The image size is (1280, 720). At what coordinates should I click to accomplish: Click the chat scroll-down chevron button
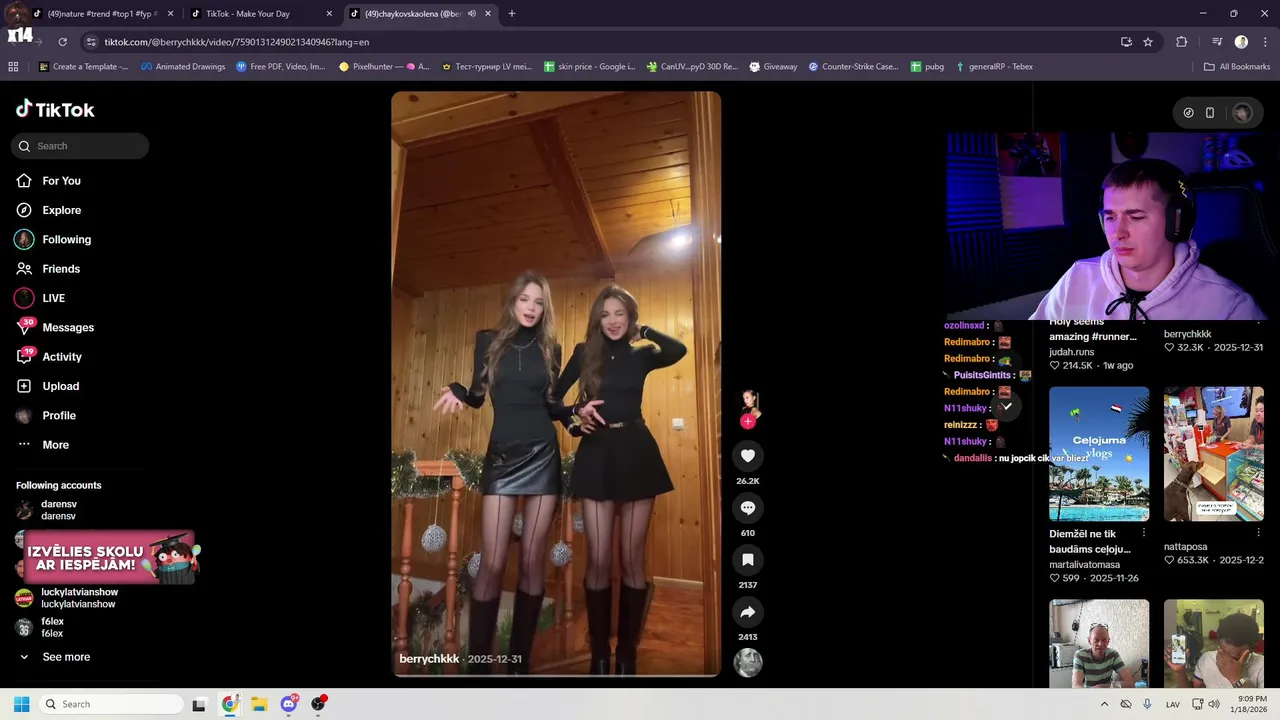coord(1007,405)
